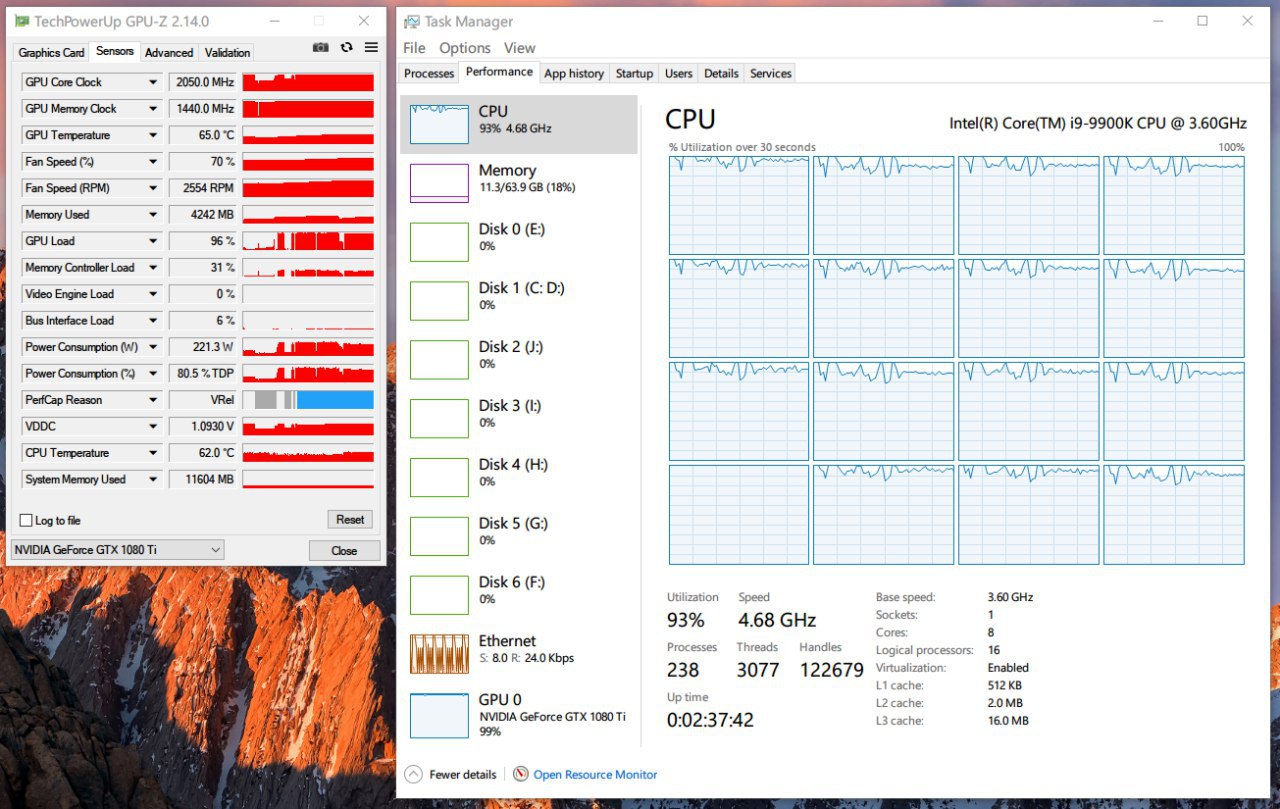Click the Intel Core i9-9900K CPU name
This screenshot has width=1280, height=809.
click(x=1098, y=123)
